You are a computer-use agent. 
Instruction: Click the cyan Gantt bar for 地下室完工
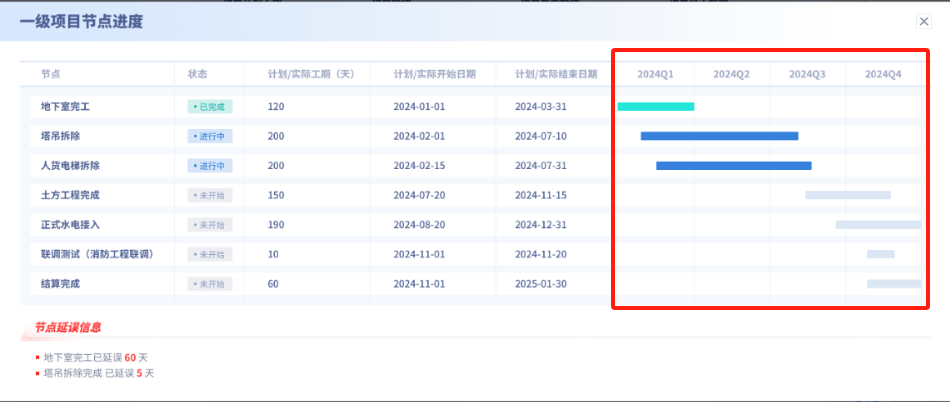point(656,107)
